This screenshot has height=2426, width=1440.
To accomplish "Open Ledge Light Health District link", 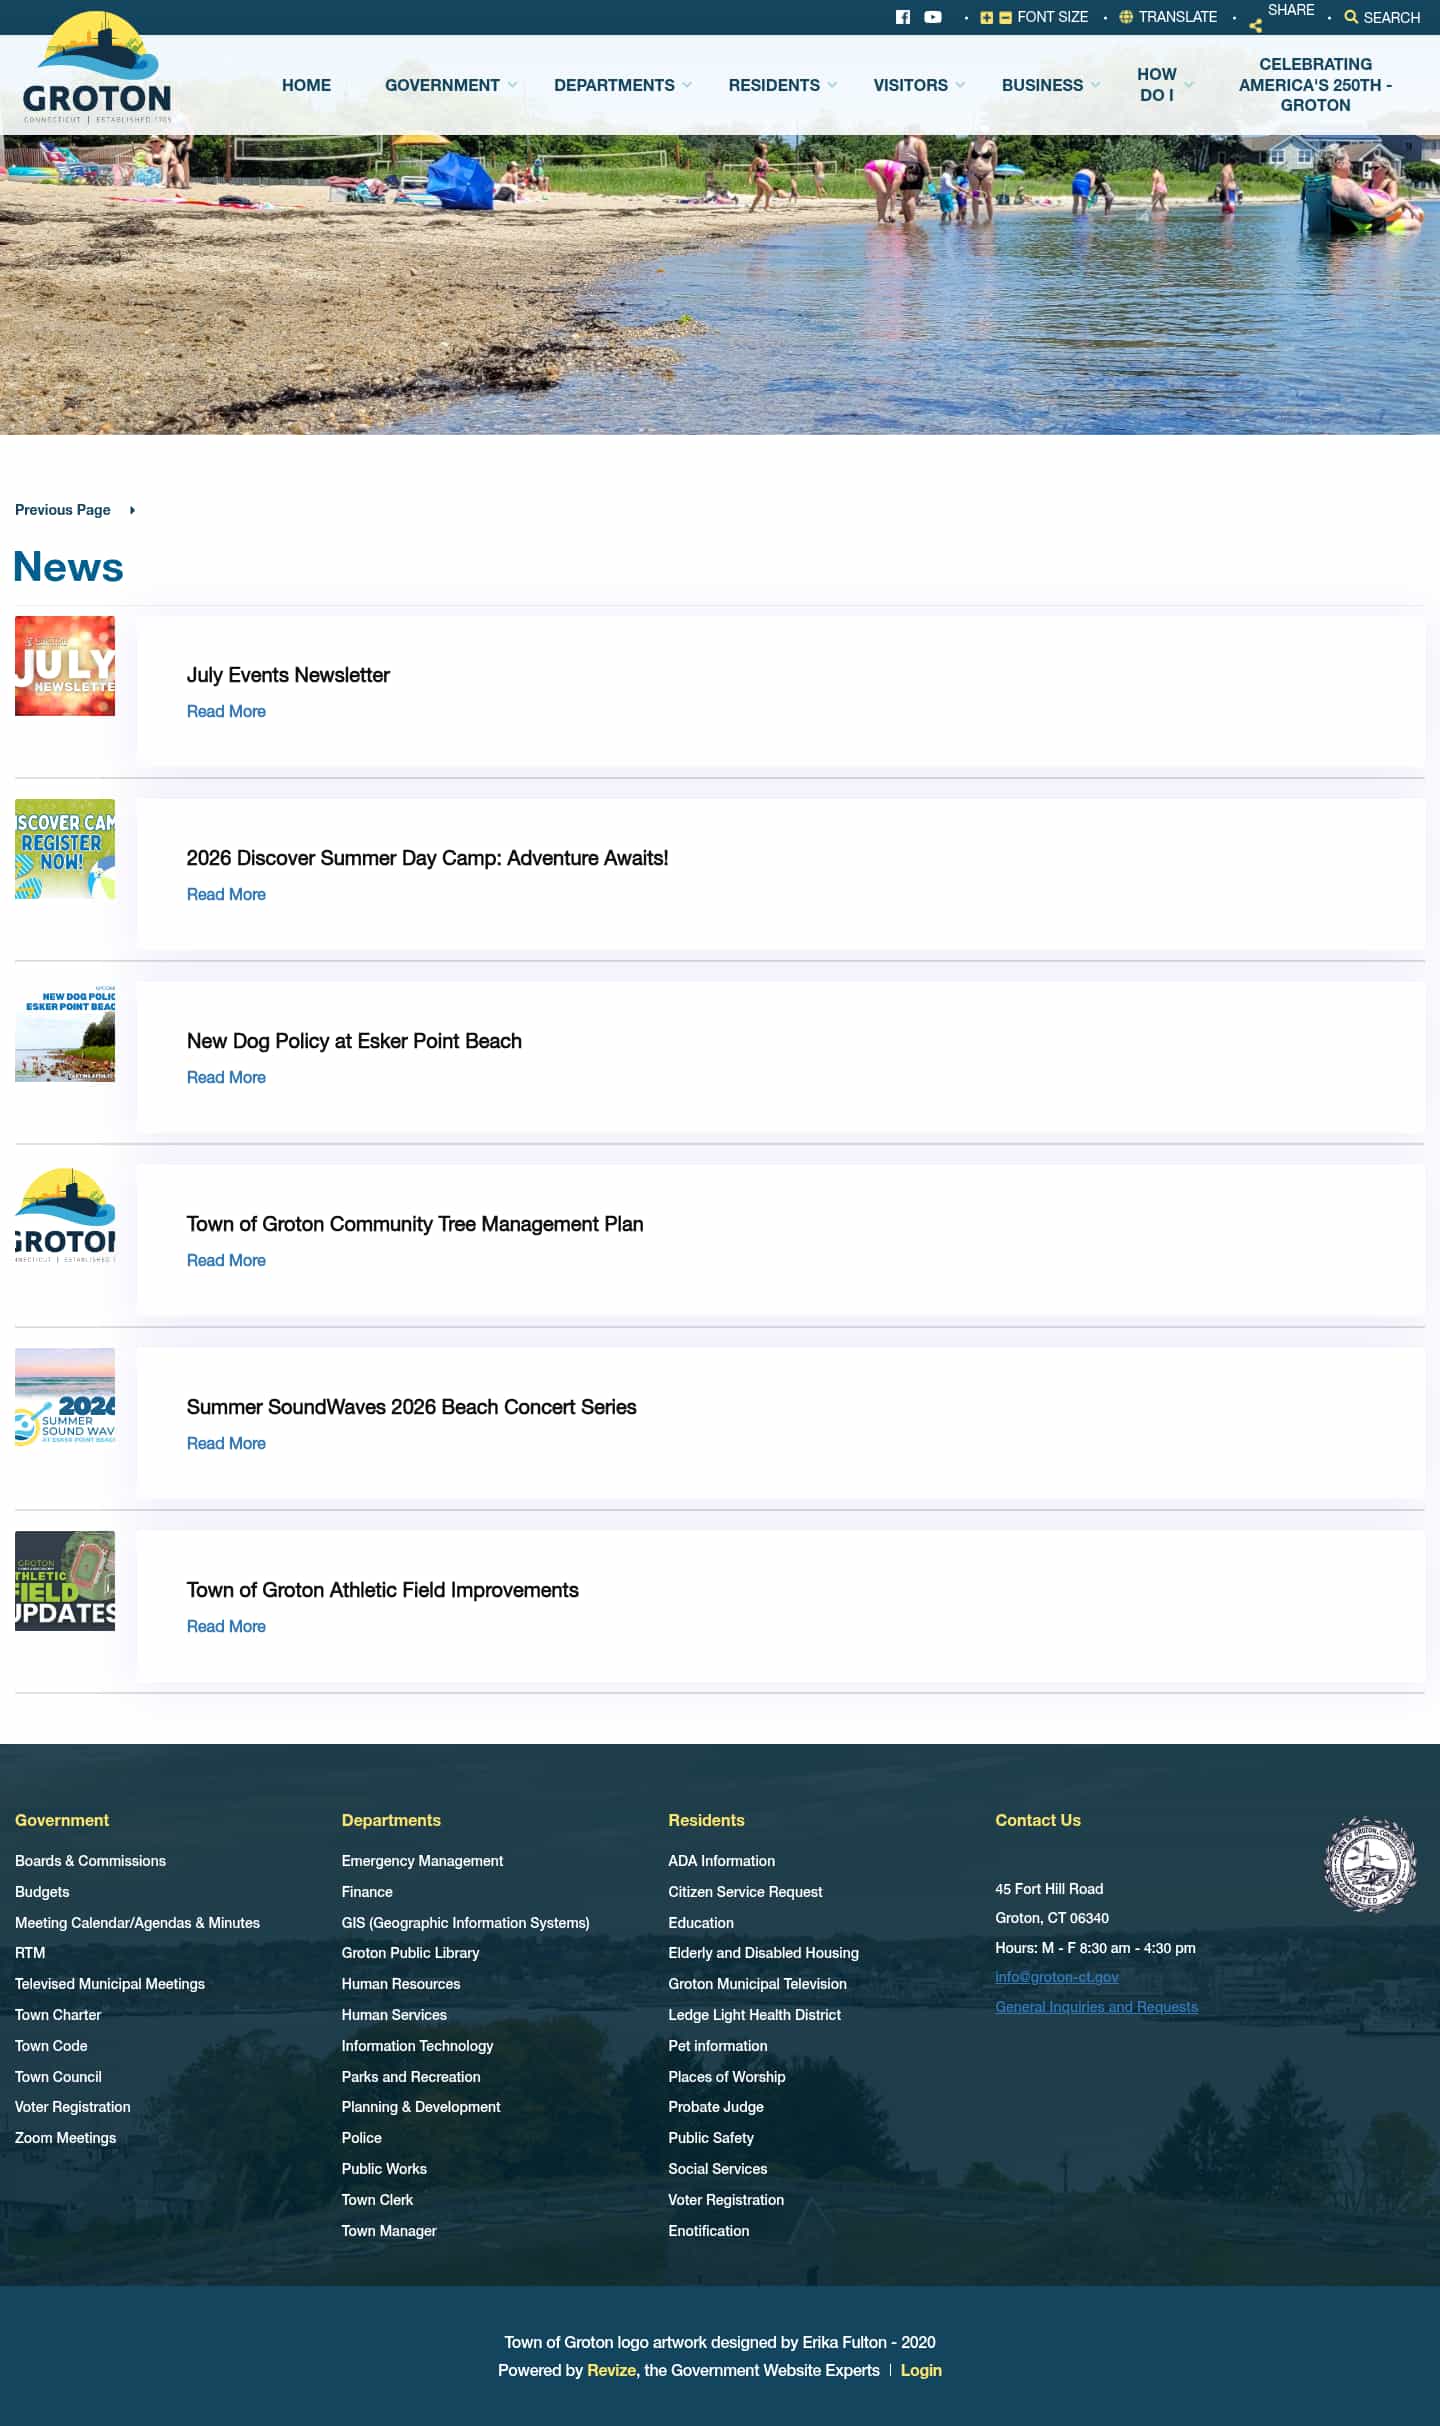I will pos(754,2015).
